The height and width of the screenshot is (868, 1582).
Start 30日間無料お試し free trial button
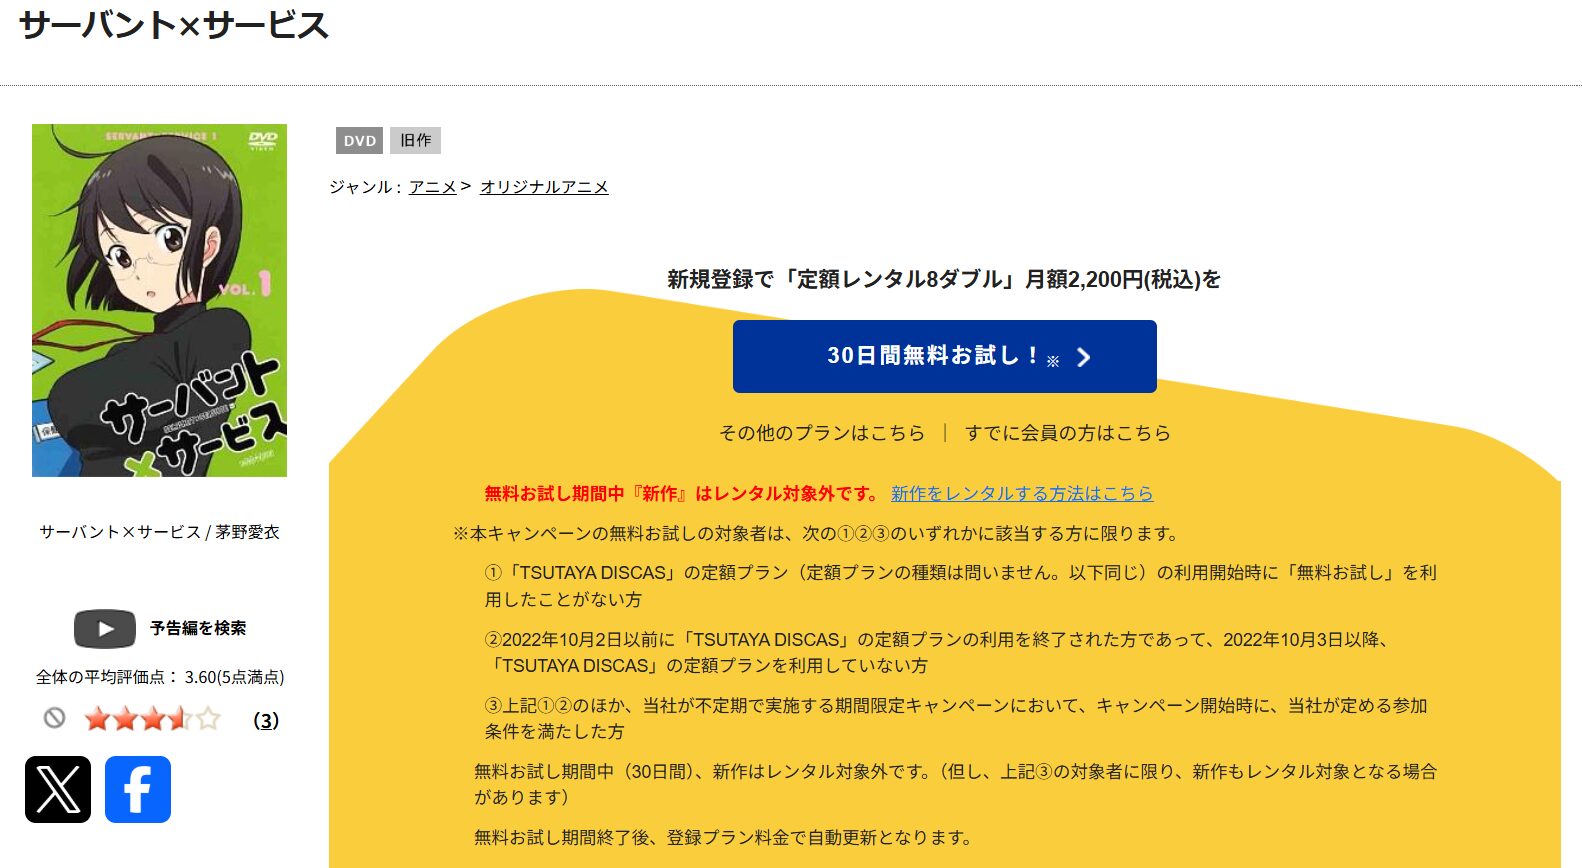point(945,356)
